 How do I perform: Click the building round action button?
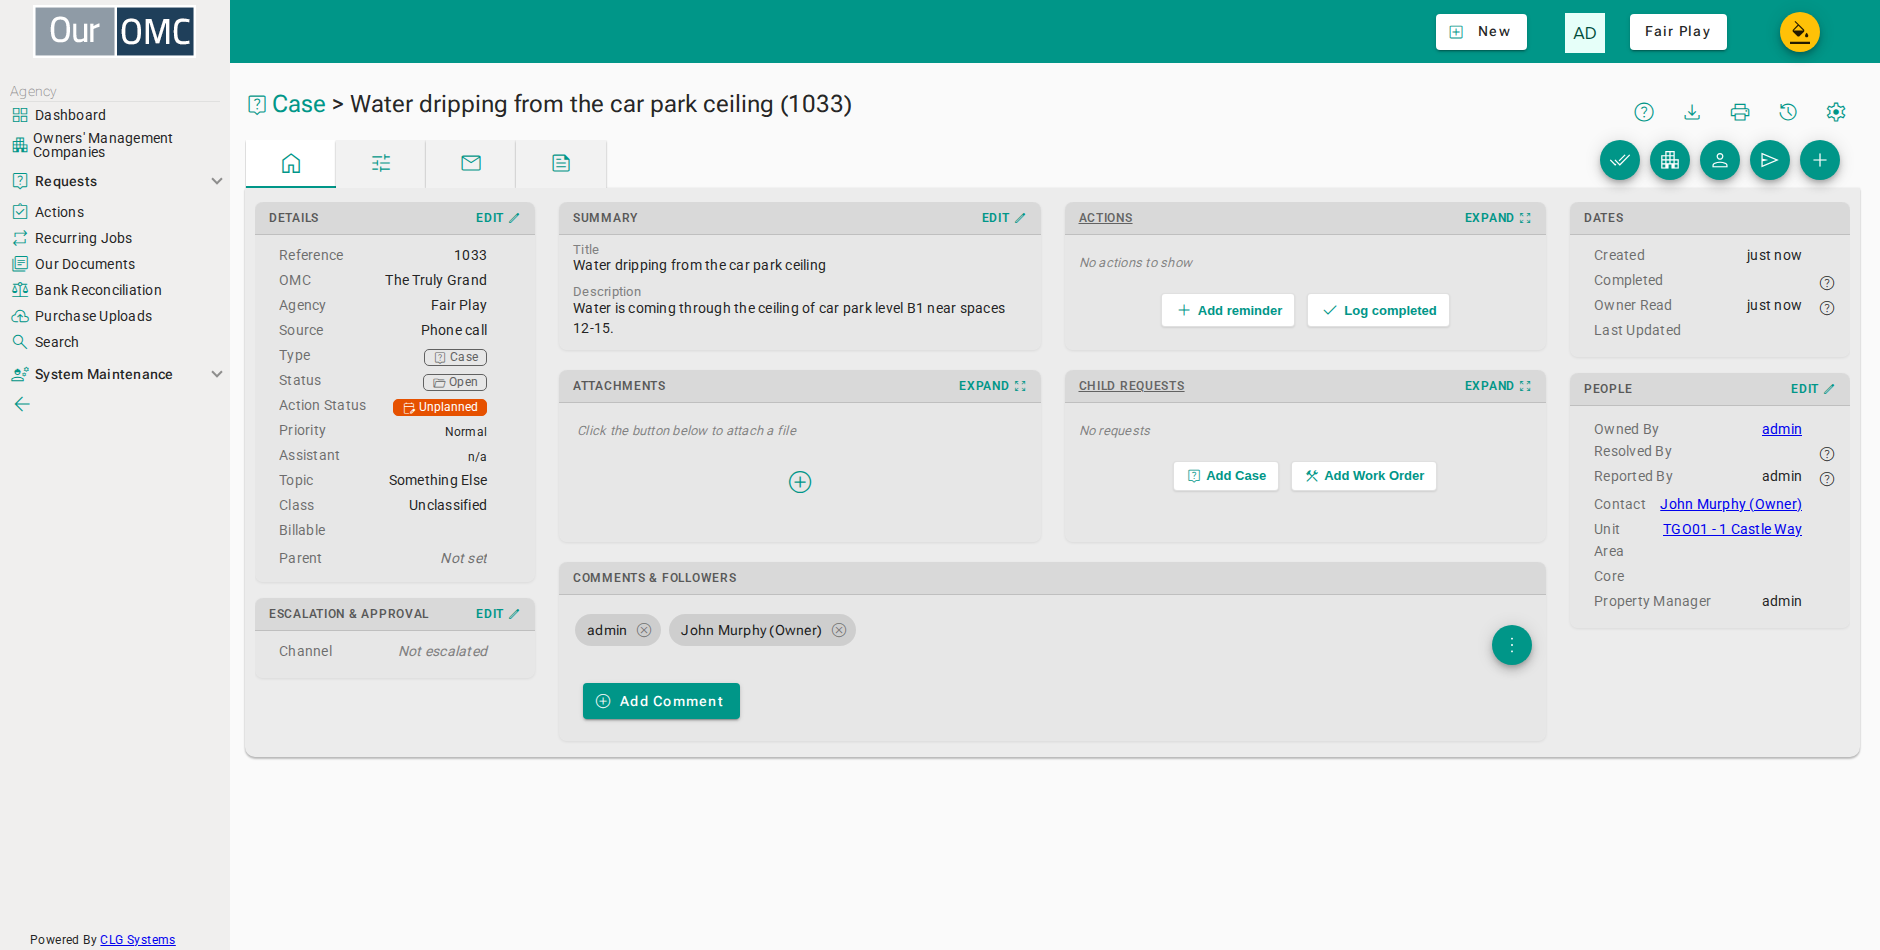click(1670, 160)
